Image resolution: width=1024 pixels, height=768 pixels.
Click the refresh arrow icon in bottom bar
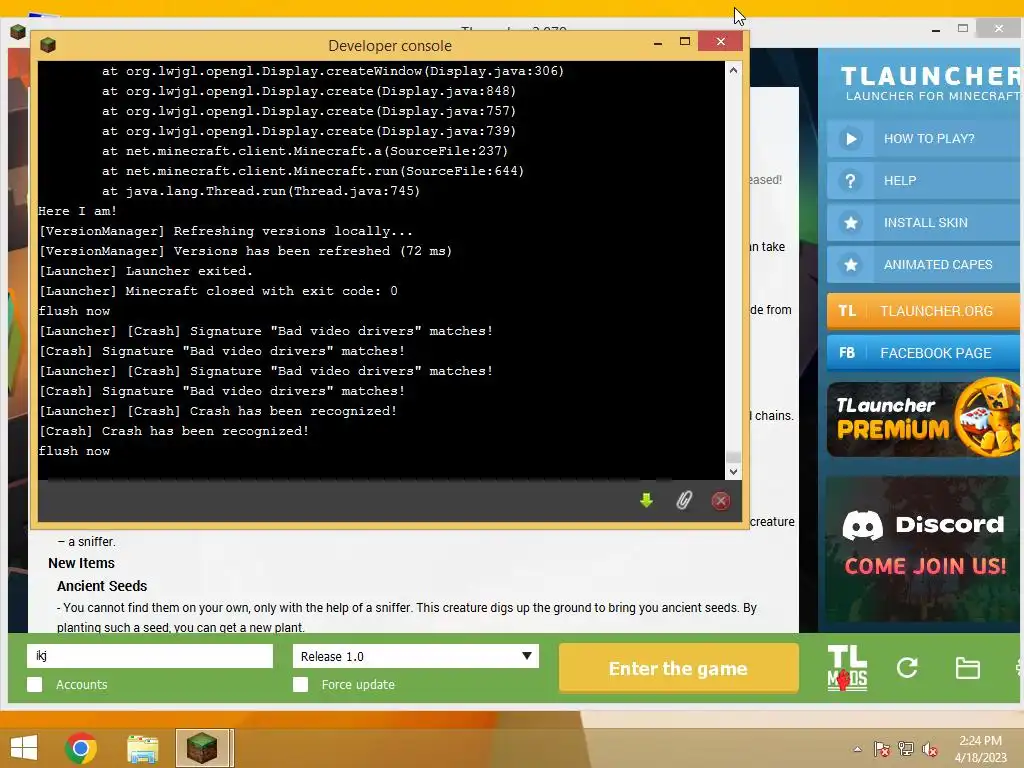click(x=907, y=667)
